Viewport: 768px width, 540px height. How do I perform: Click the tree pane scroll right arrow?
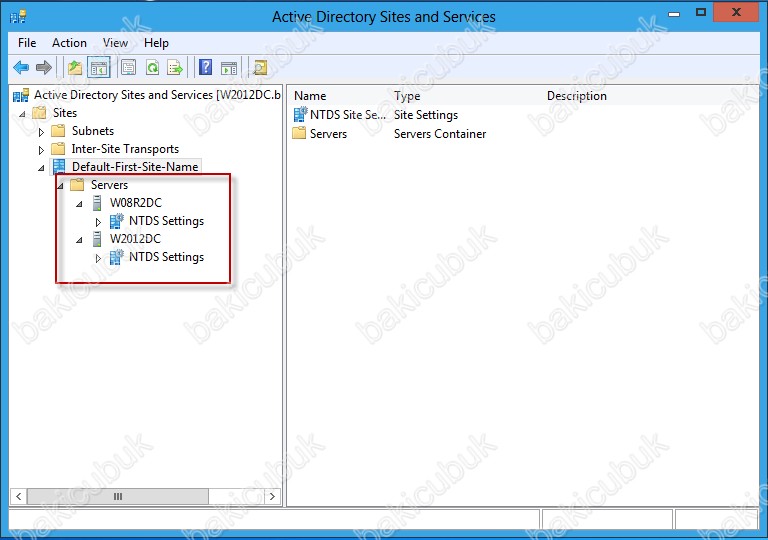(x=272, y=496)
